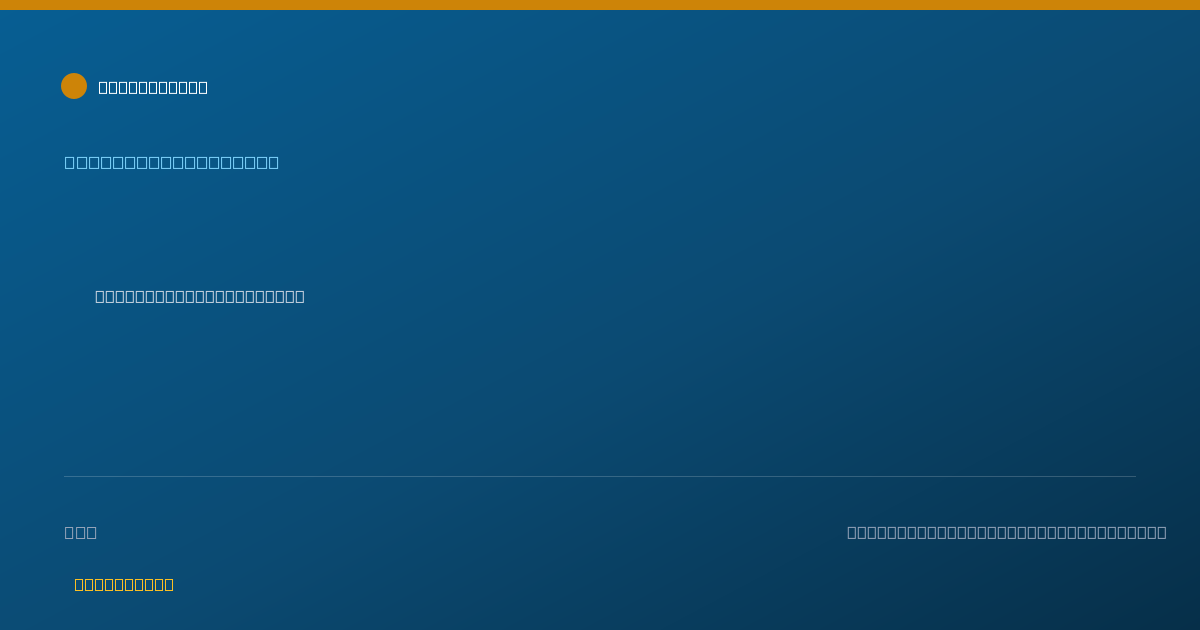The image size is (1200, 630).
Task: Click the orange accent bar atop the page
Action: pos(600,5)
